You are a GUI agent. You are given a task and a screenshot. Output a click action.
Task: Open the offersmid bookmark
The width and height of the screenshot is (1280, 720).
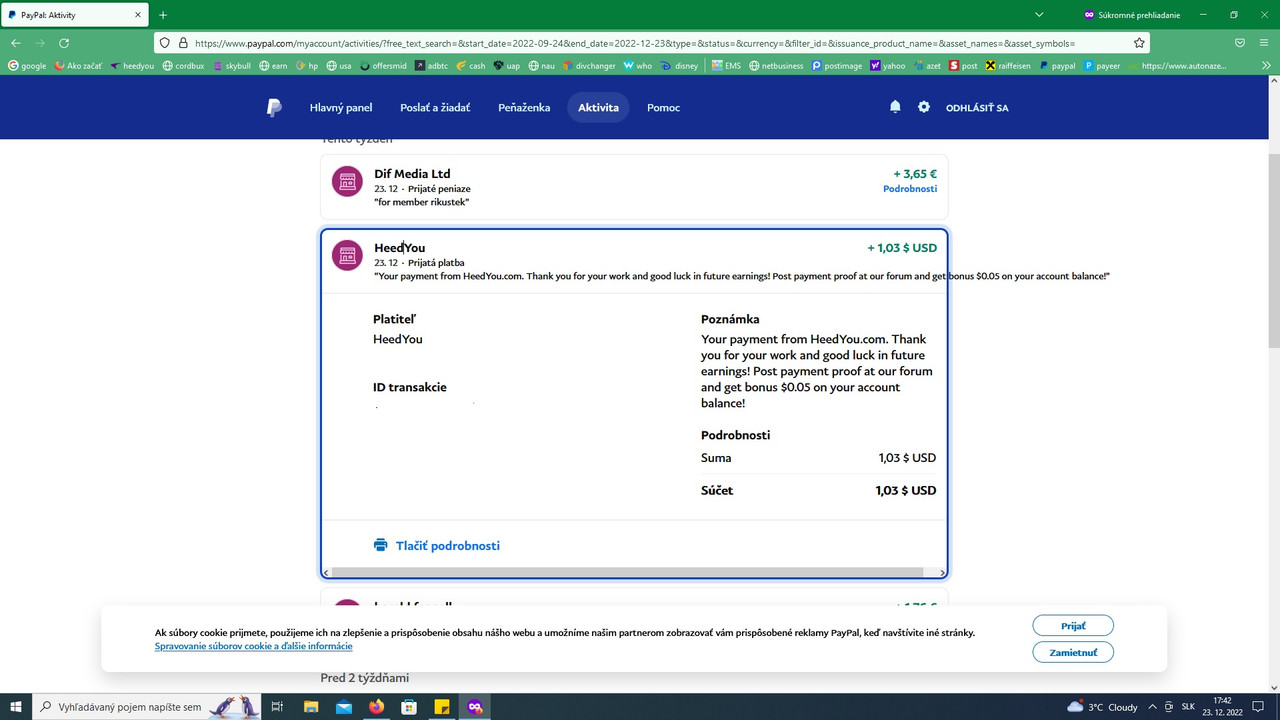383,66
